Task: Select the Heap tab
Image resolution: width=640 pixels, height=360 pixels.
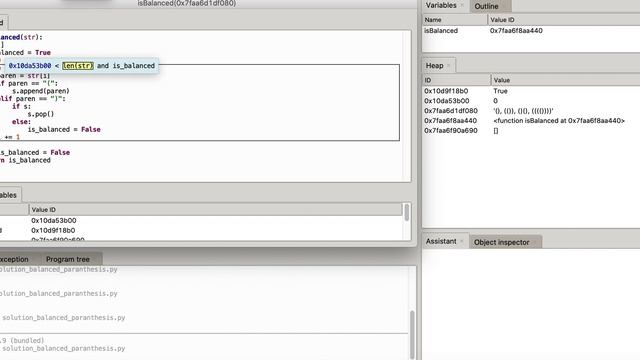Action: click(434, 65)
